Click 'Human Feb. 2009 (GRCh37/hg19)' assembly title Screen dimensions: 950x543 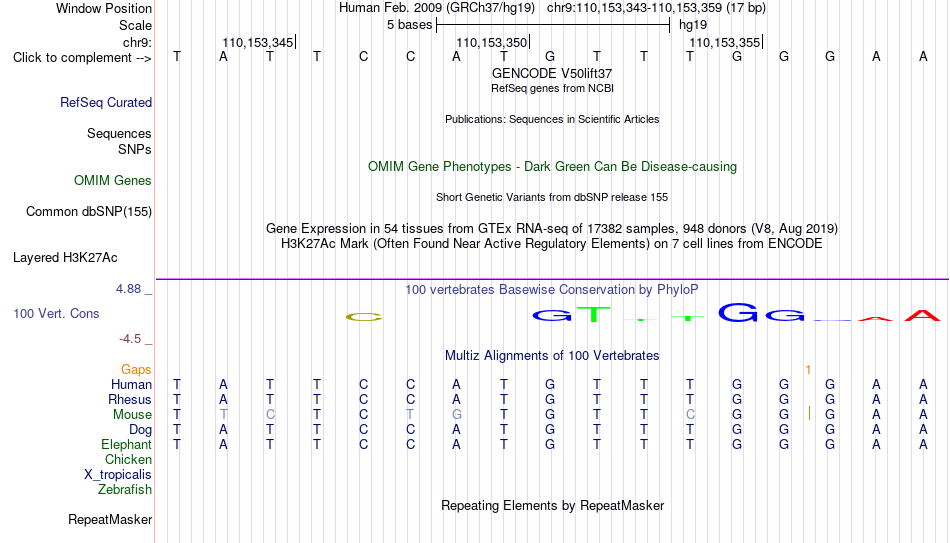click(437, 8)
